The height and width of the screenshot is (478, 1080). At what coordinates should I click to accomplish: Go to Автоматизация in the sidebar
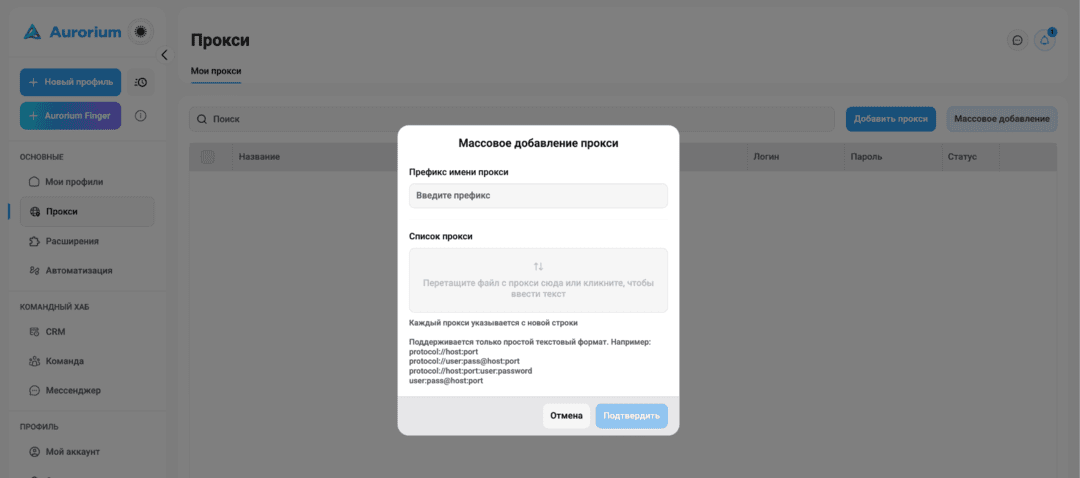pyautogui.click(x=87, y=271)
